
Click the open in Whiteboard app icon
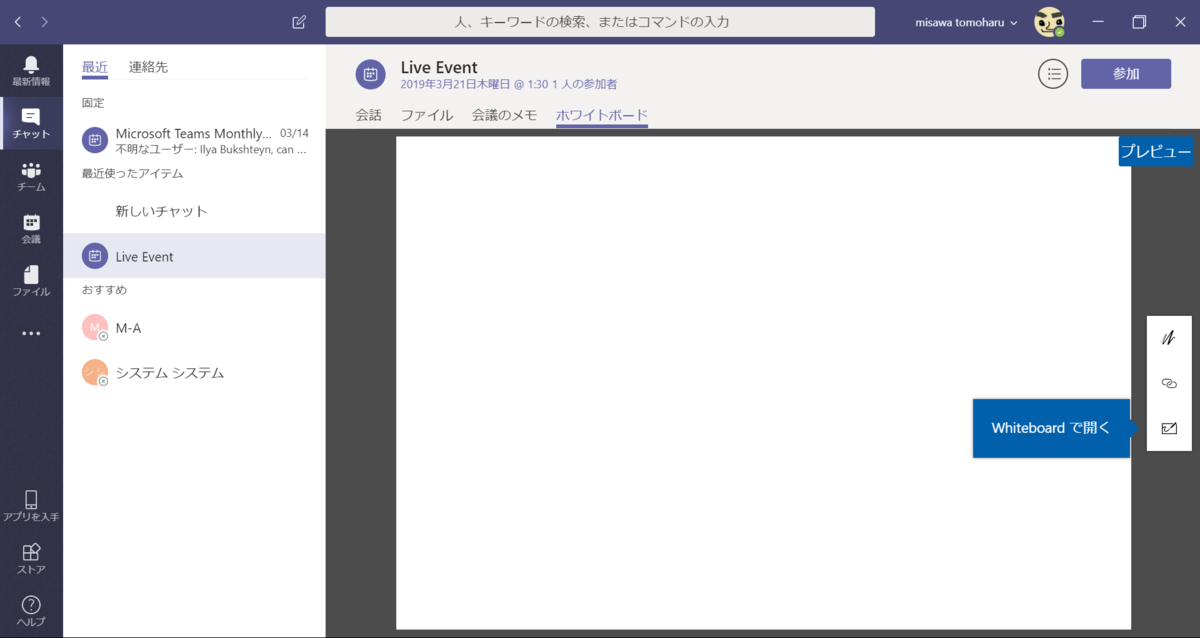coord(1169,428)
